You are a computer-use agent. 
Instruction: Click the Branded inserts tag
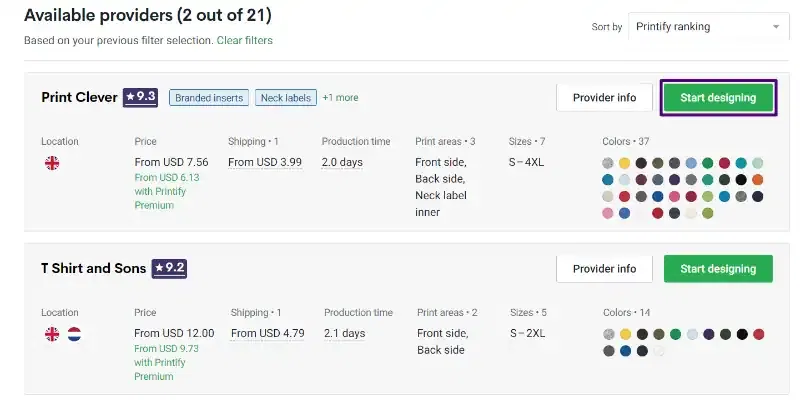pyautogui.click(x=208, y=98)
